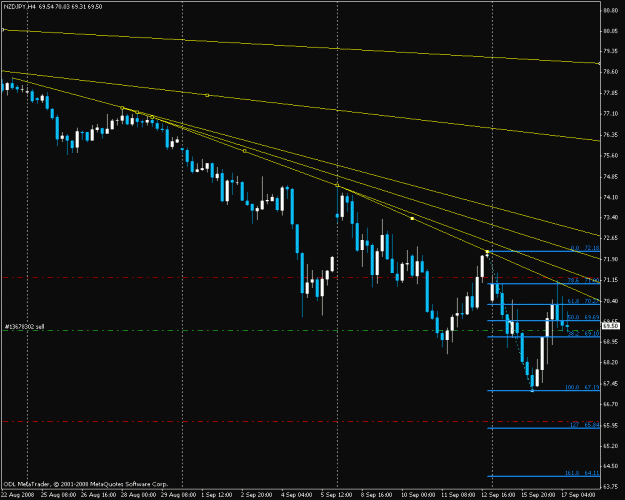Click the 12 Sep 16:00 time label
This screenshot has height=500, width=625.
[498, 495]
